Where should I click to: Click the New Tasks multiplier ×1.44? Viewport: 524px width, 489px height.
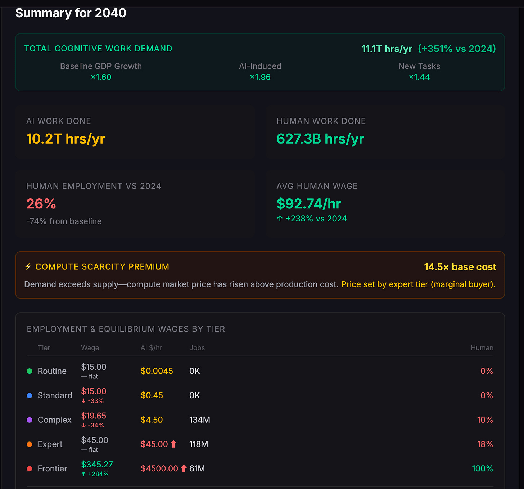(x=419, y=77)
